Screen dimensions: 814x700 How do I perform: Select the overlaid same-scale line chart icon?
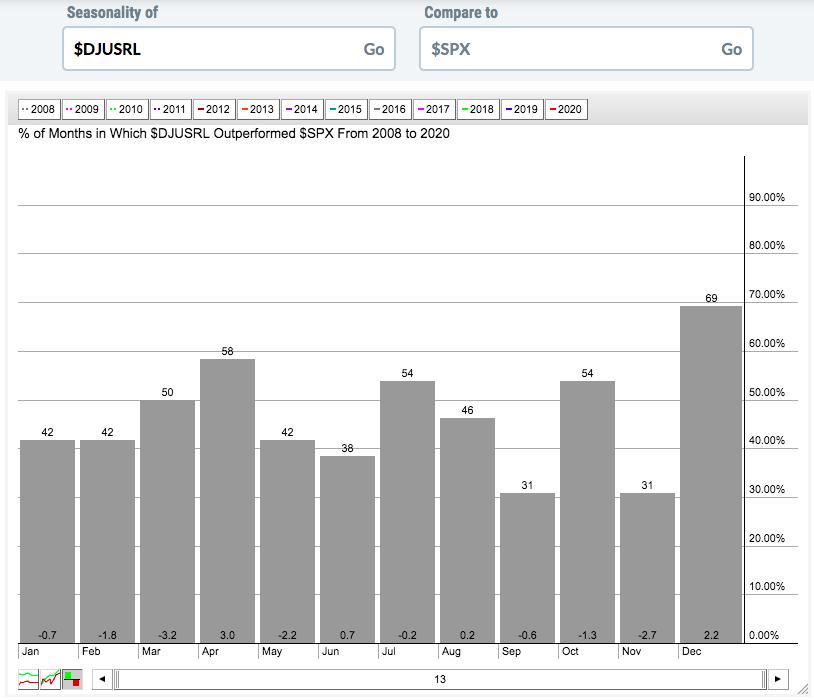coord(50,679)
